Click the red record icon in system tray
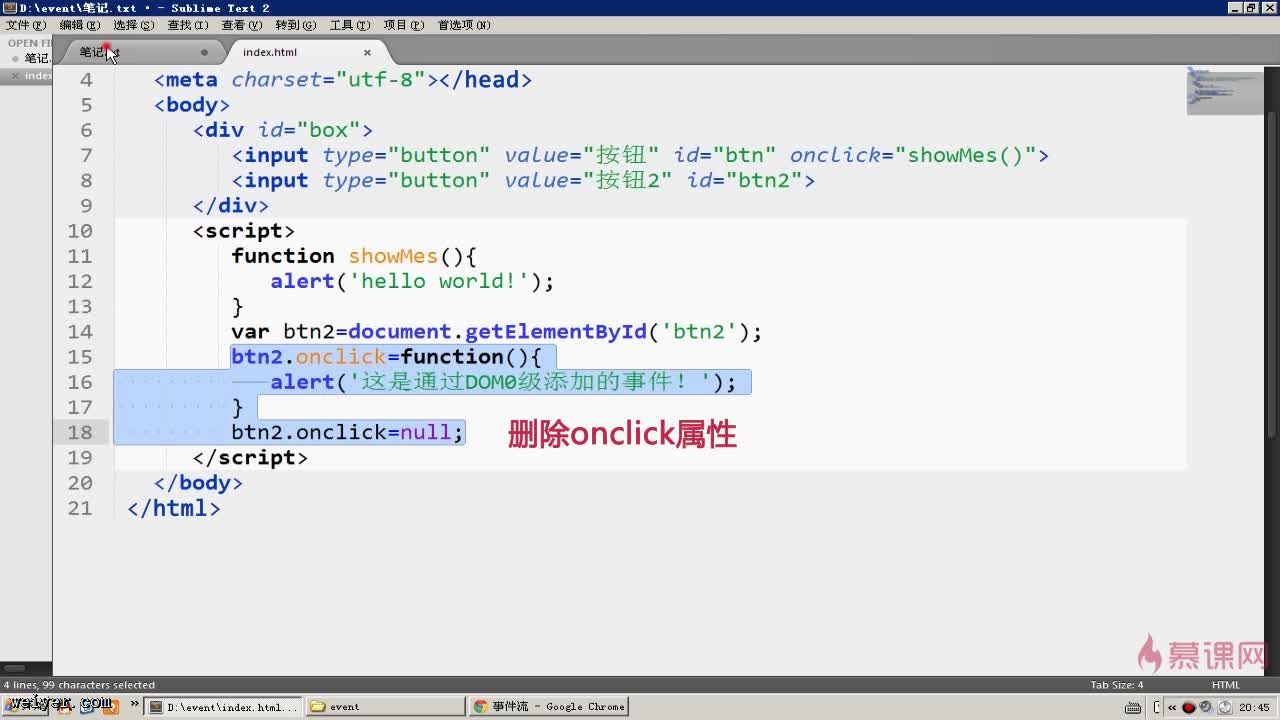The width and height of the screenshot is (1280, 720). 1189,707
